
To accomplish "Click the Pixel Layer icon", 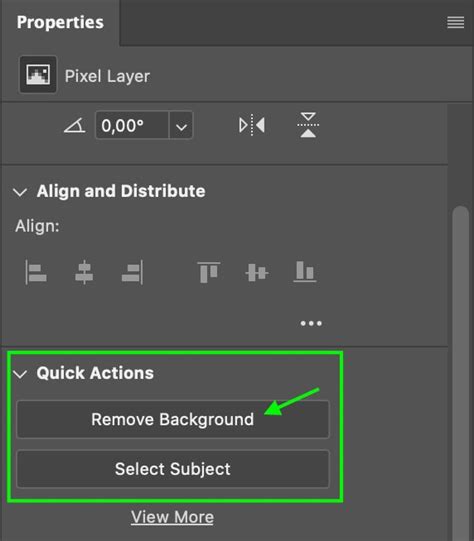I will [x=38, y=75].
